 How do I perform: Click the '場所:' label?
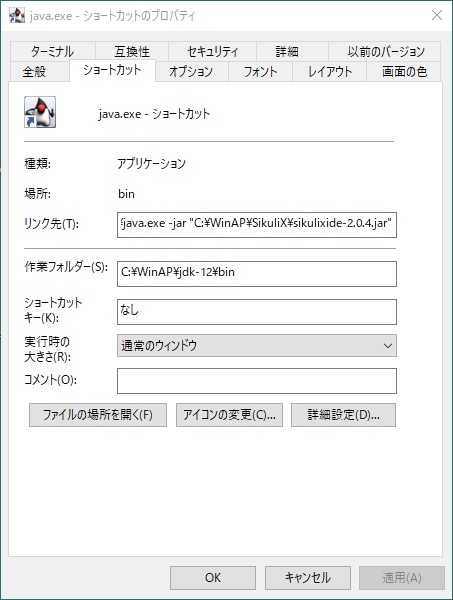click(x=37, y=194)
